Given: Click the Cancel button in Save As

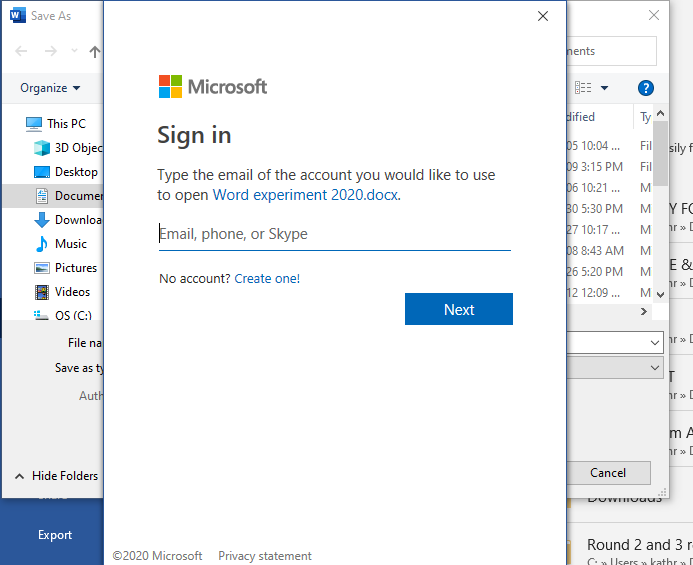Looking at the screenshot, I should coord(608,473).
